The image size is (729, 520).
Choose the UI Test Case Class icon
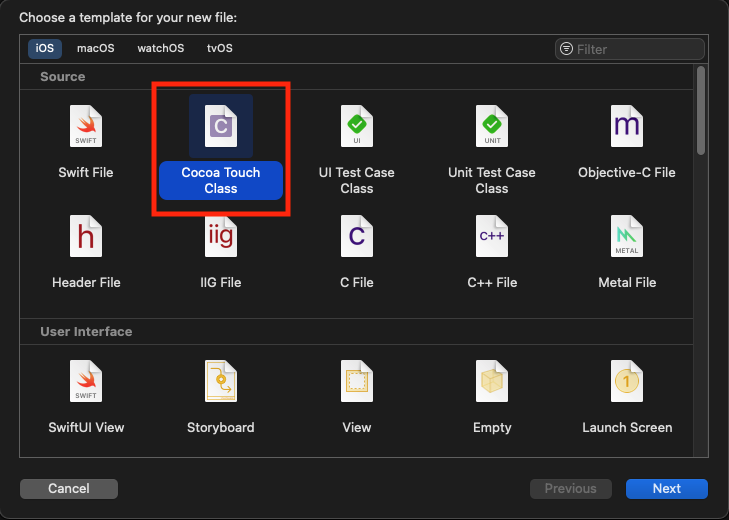tap(357, 126)
